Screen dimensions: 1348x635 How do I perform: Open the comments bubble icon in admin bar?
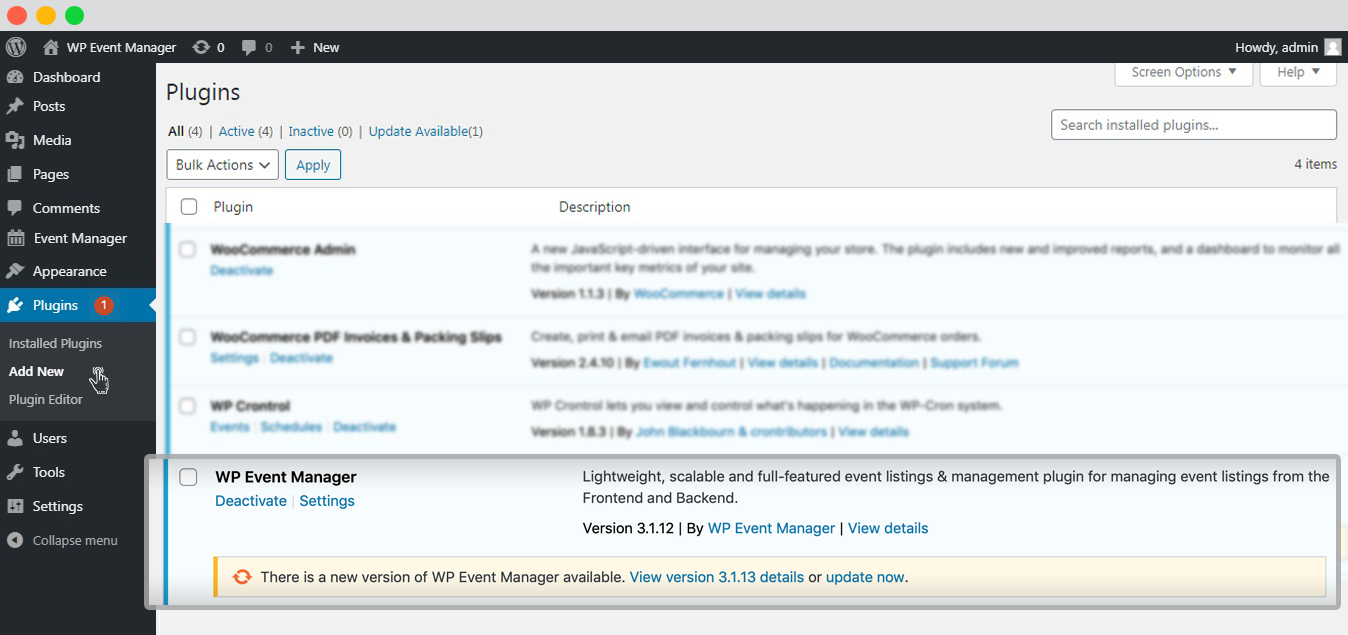[249, 47]
